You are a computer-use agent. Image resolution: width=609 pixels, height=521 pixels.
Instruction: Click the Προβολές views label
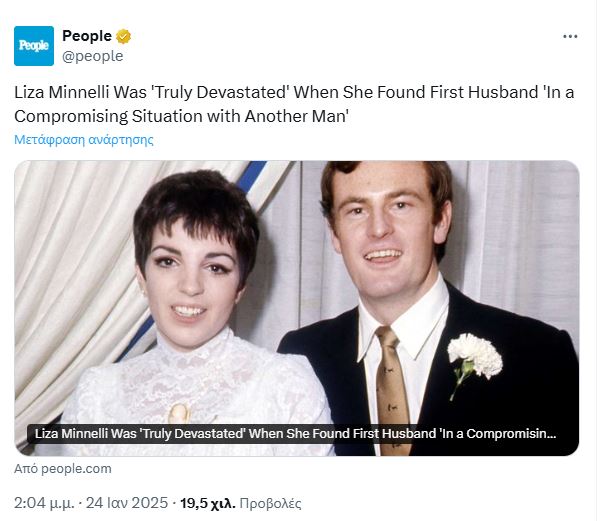click(270, 503)
